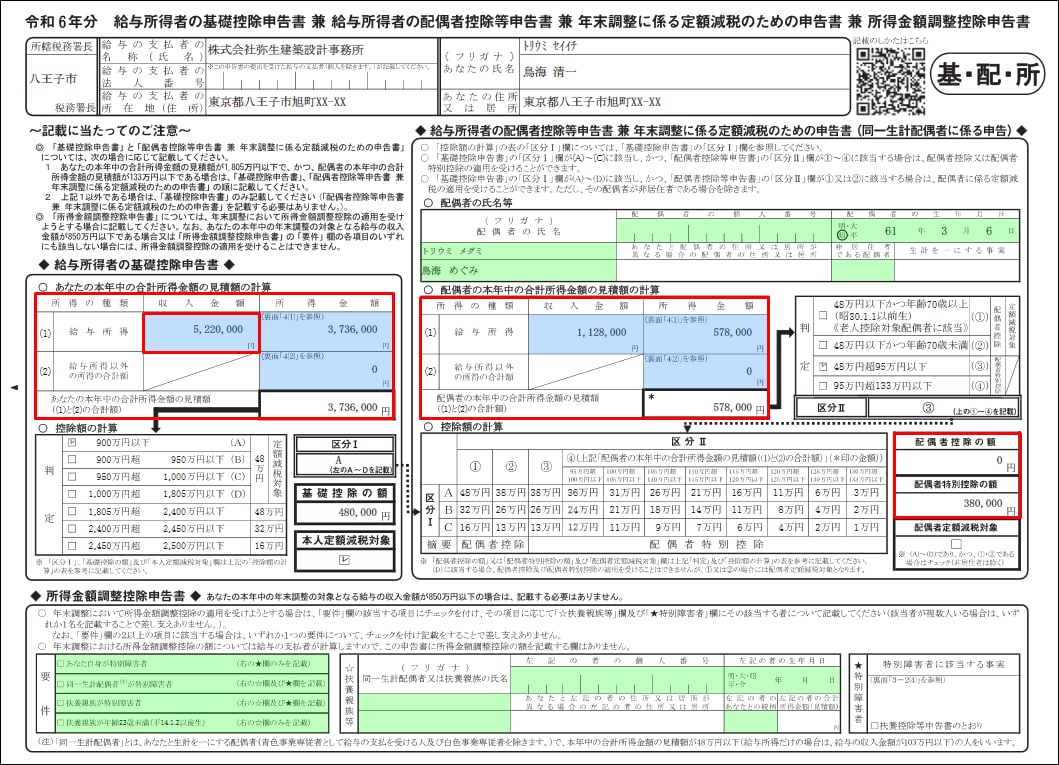Click the name field 鳥海 清一
The height and width of the screenshot is (765, 1059).
tap(683, 72)
